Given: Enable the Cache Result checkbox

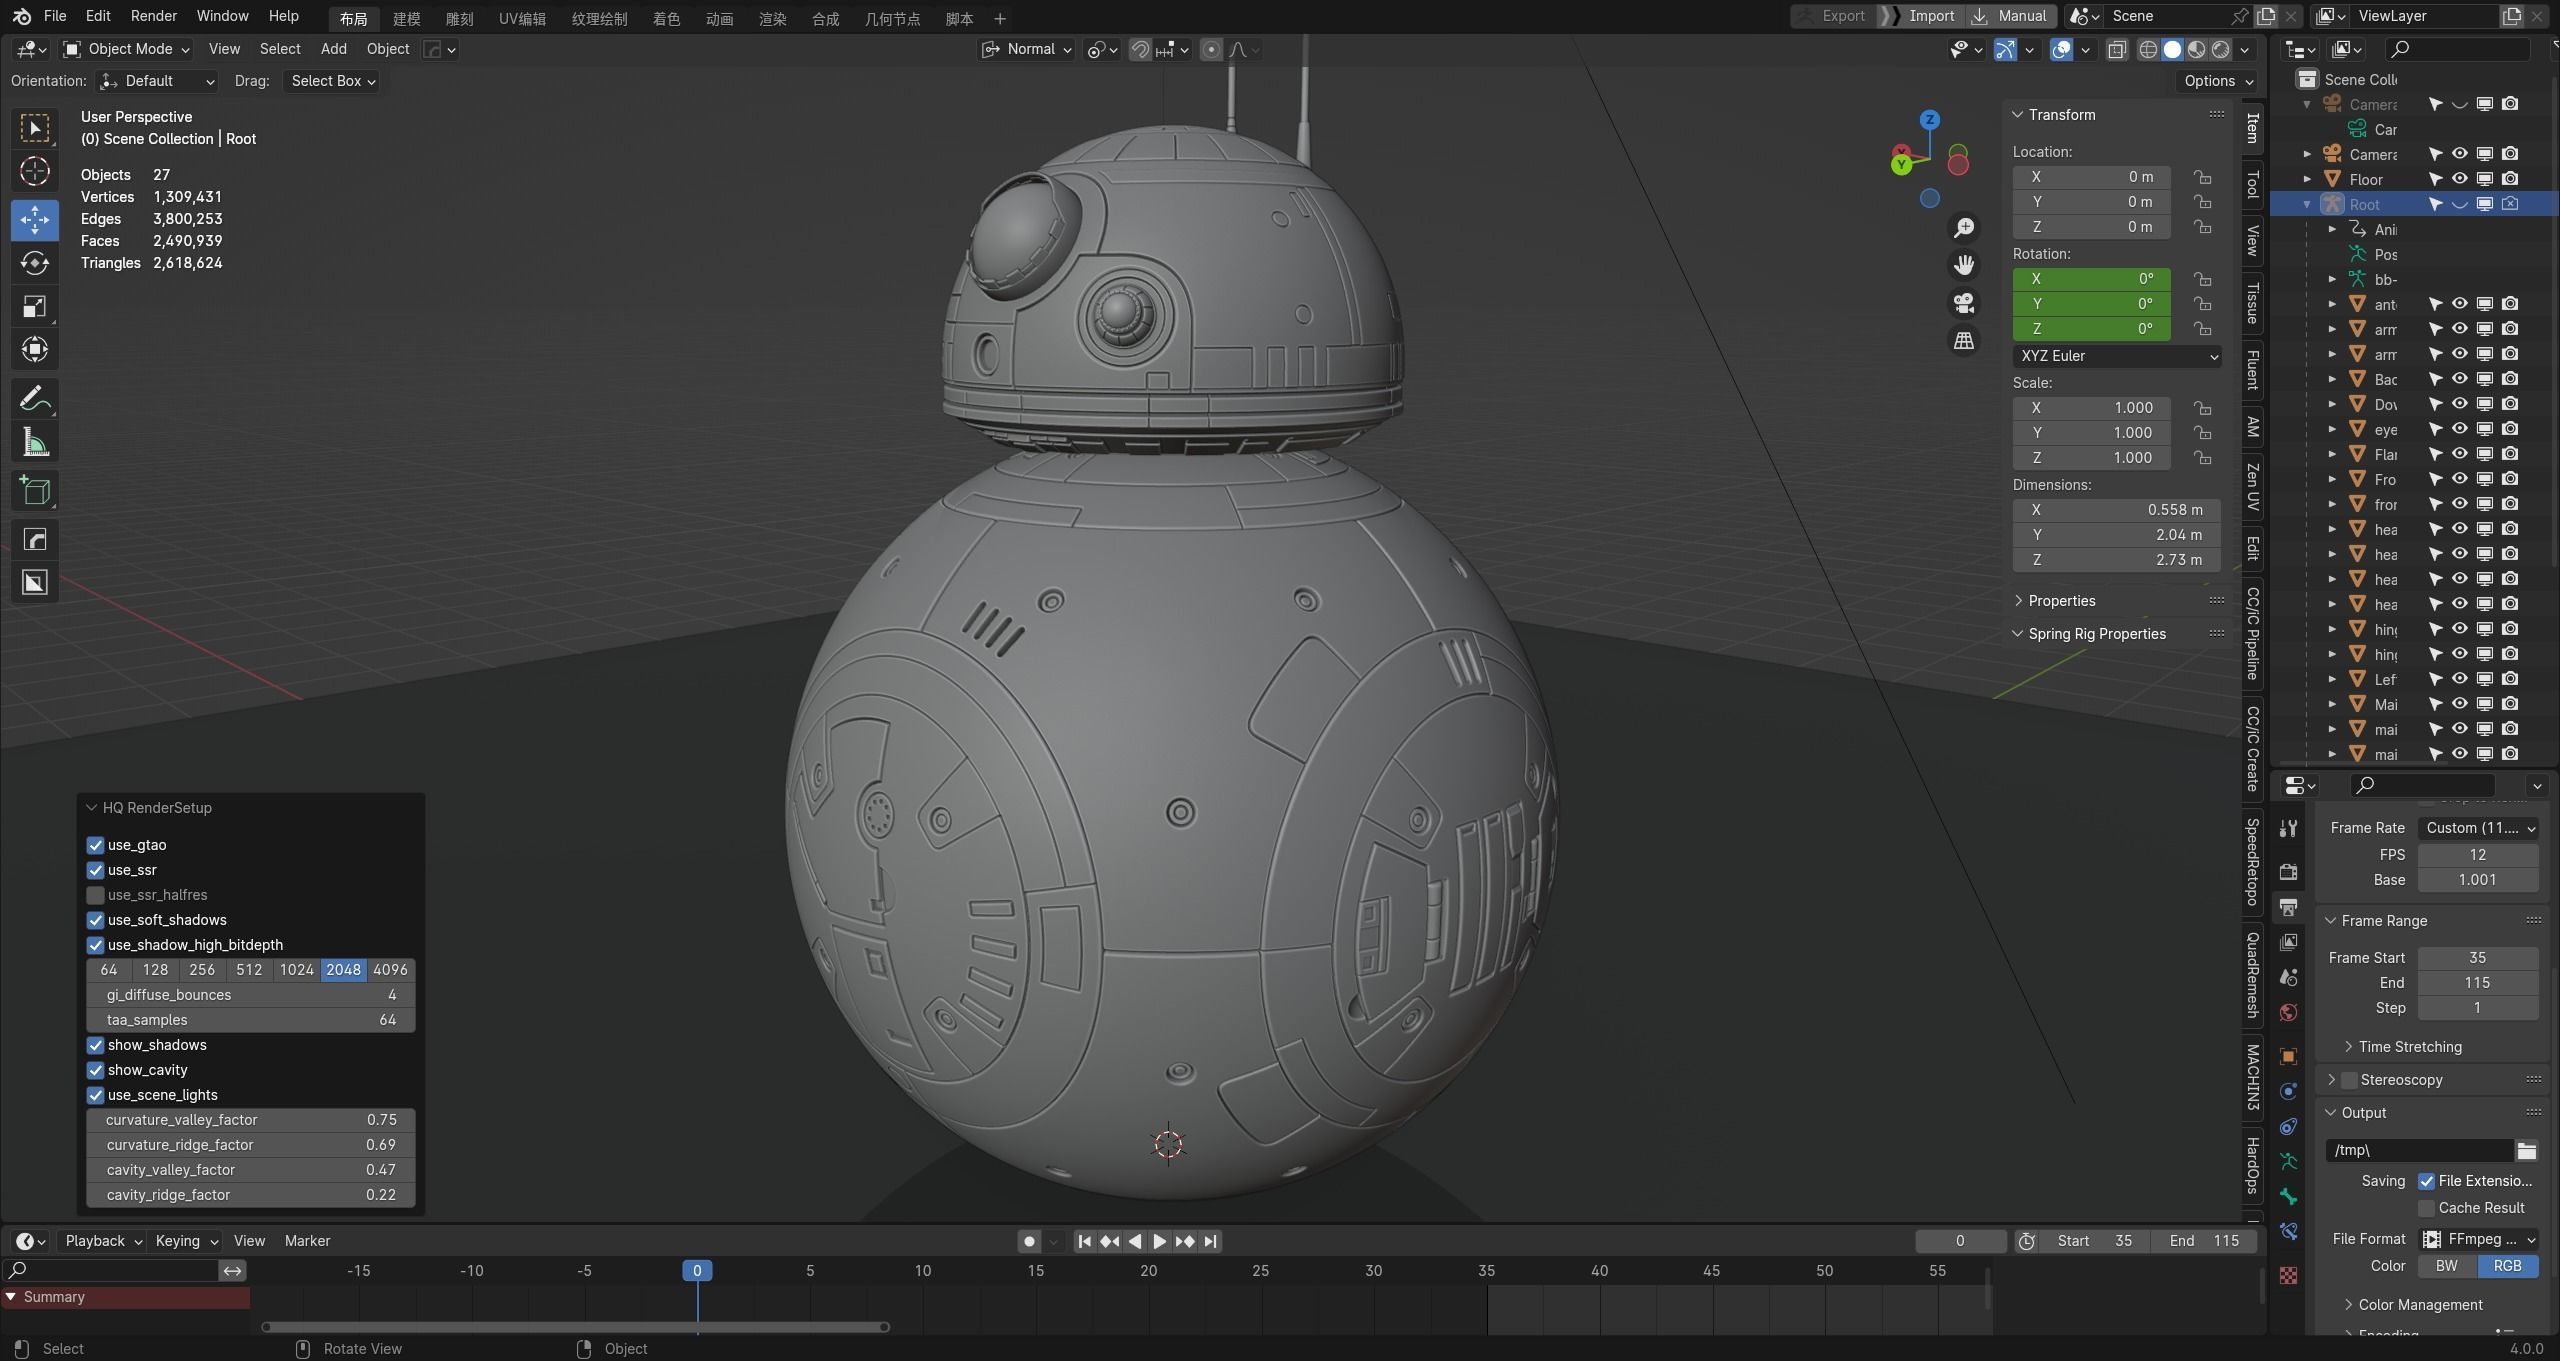Looking at the screenshot, I should [x=2426, y=1208].
